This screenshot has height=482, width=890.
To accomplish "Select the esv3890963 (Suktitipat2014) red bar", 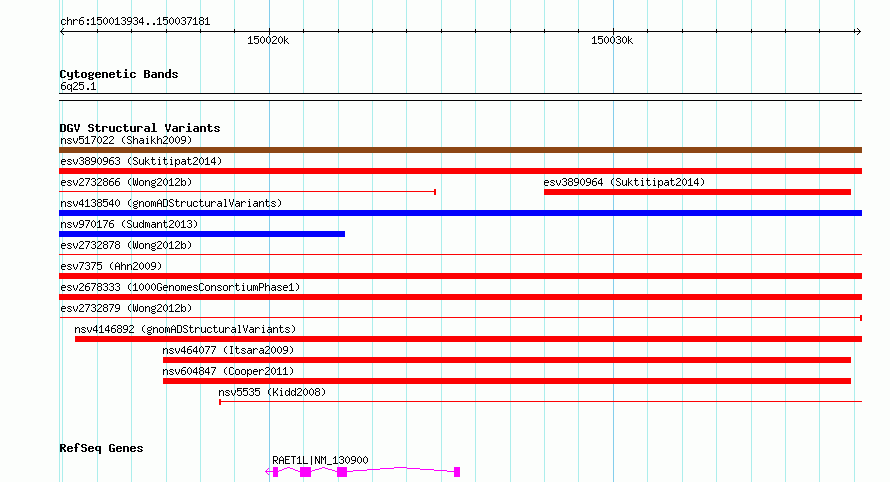I will pyautogui.click(x=460, y=171).
